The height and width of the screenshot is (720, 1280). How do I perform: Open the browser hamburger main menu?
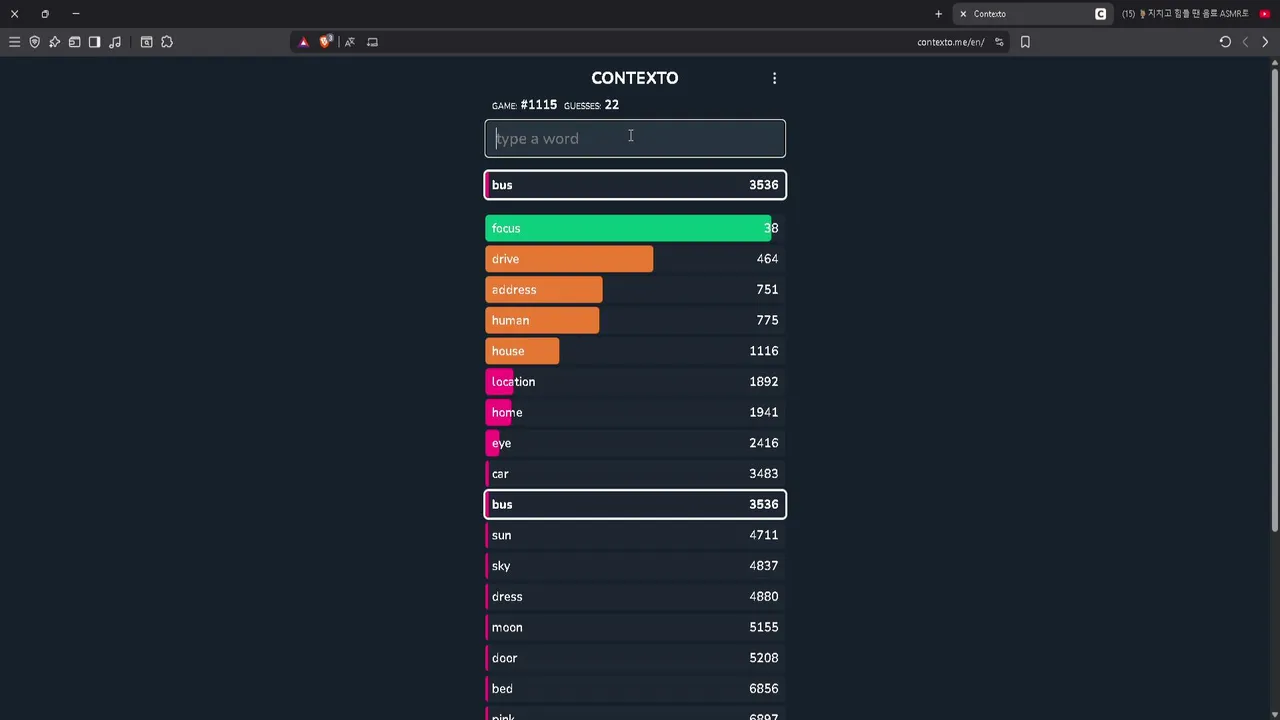(x=14, y=42)
